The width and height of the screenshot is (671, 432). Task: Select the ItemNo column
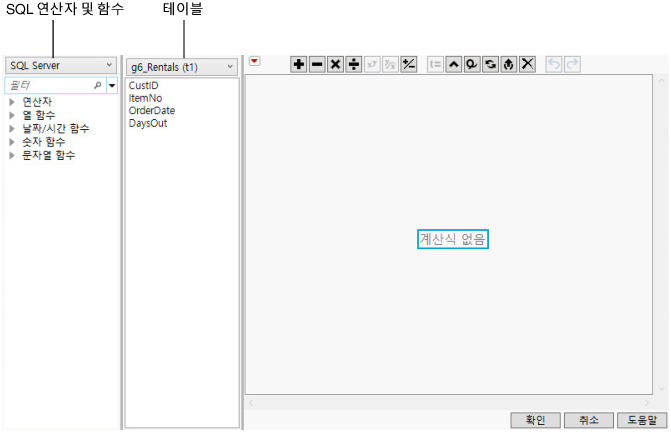tap(145, 98)
